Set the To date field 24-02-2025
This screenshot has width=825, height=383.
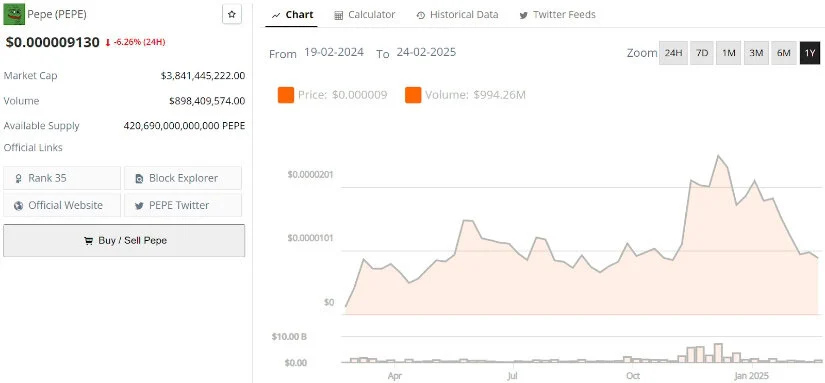pos(426,53)
